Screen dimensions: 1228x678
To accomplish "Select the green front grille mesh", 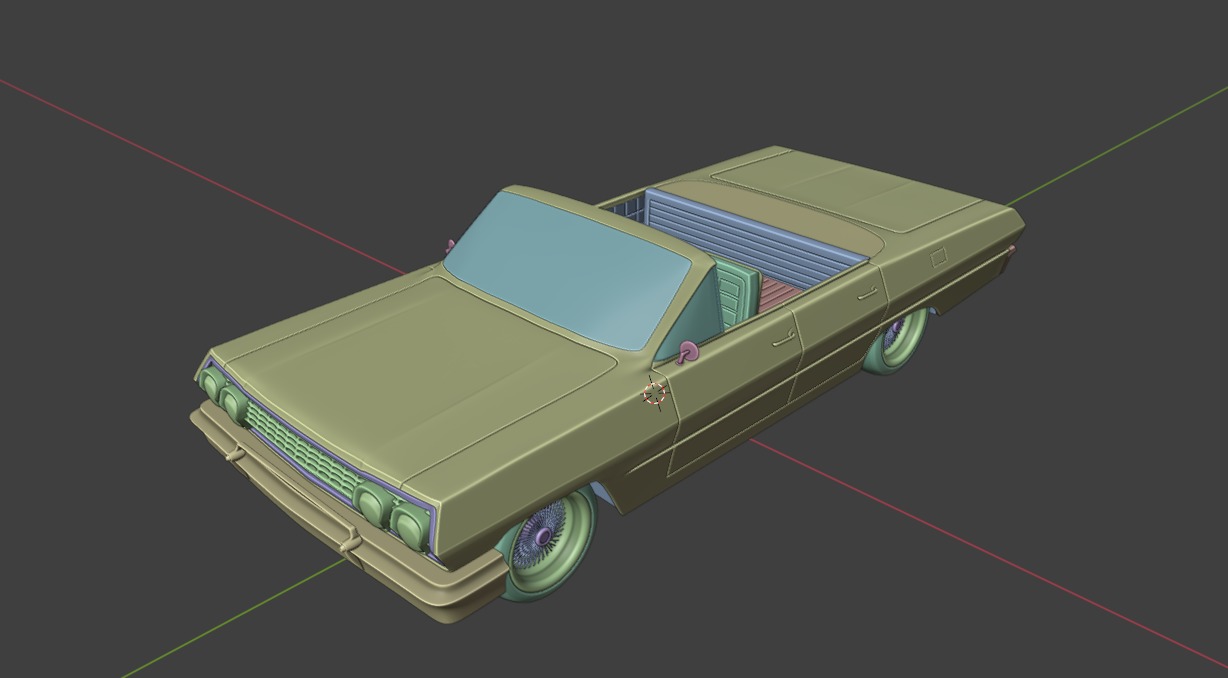I will click(300, 450).
